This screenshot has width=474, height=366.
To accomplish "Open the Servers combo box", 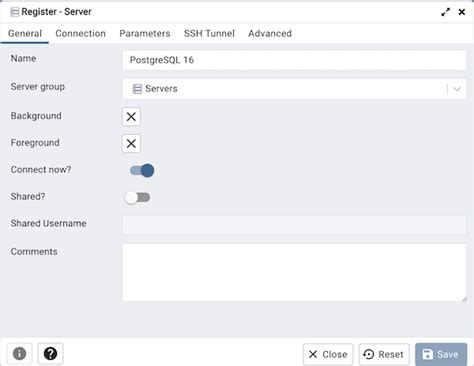I will click(x=294, y=89).
